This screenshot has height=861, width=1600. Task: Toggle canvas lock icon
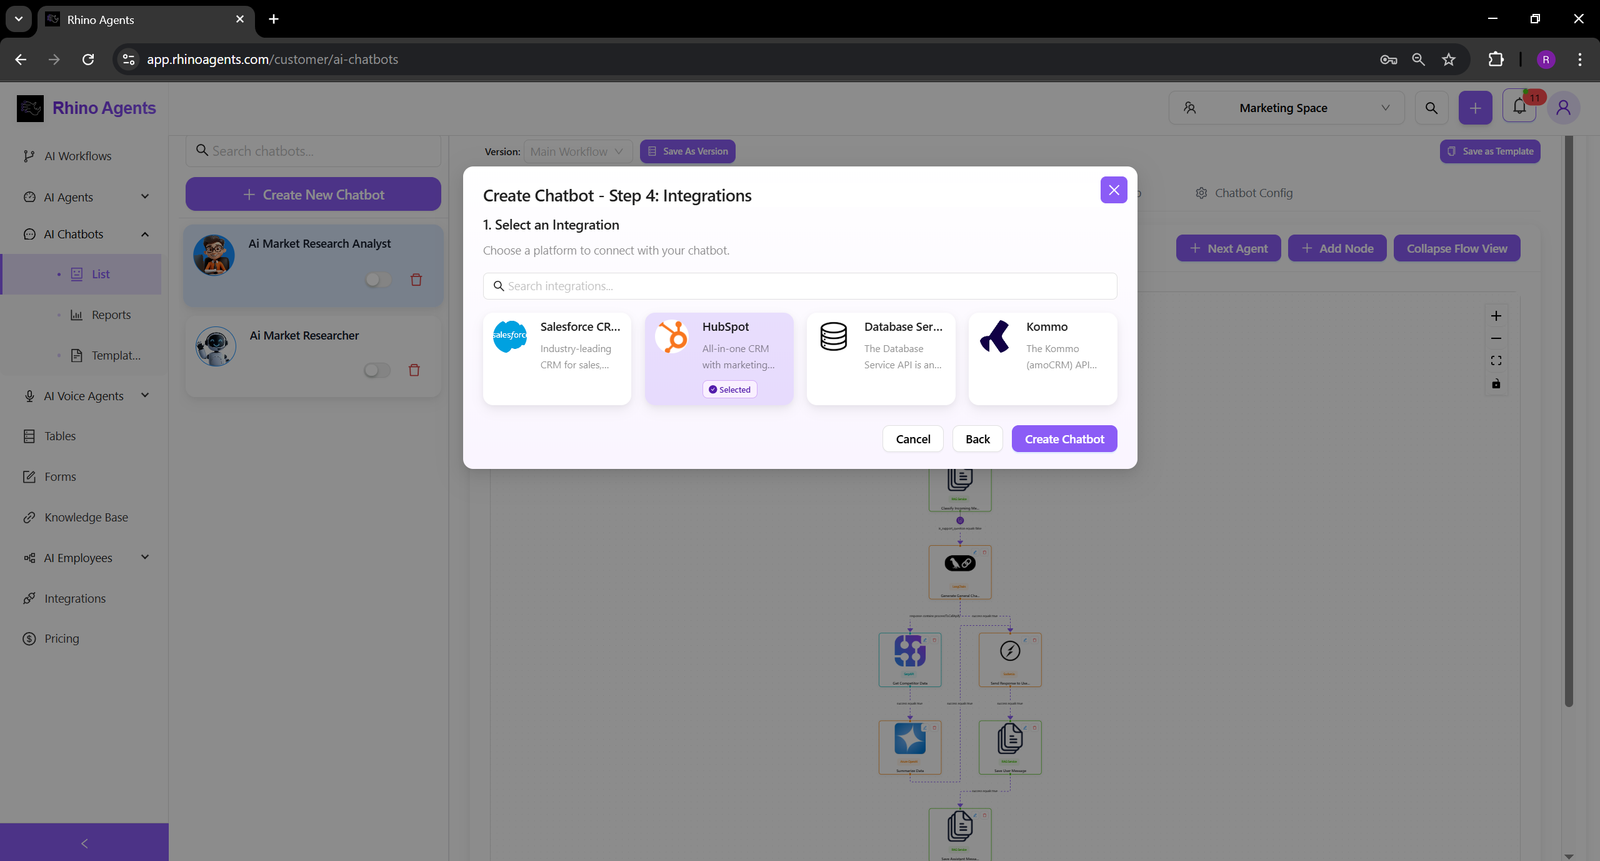click(1496, 384)
